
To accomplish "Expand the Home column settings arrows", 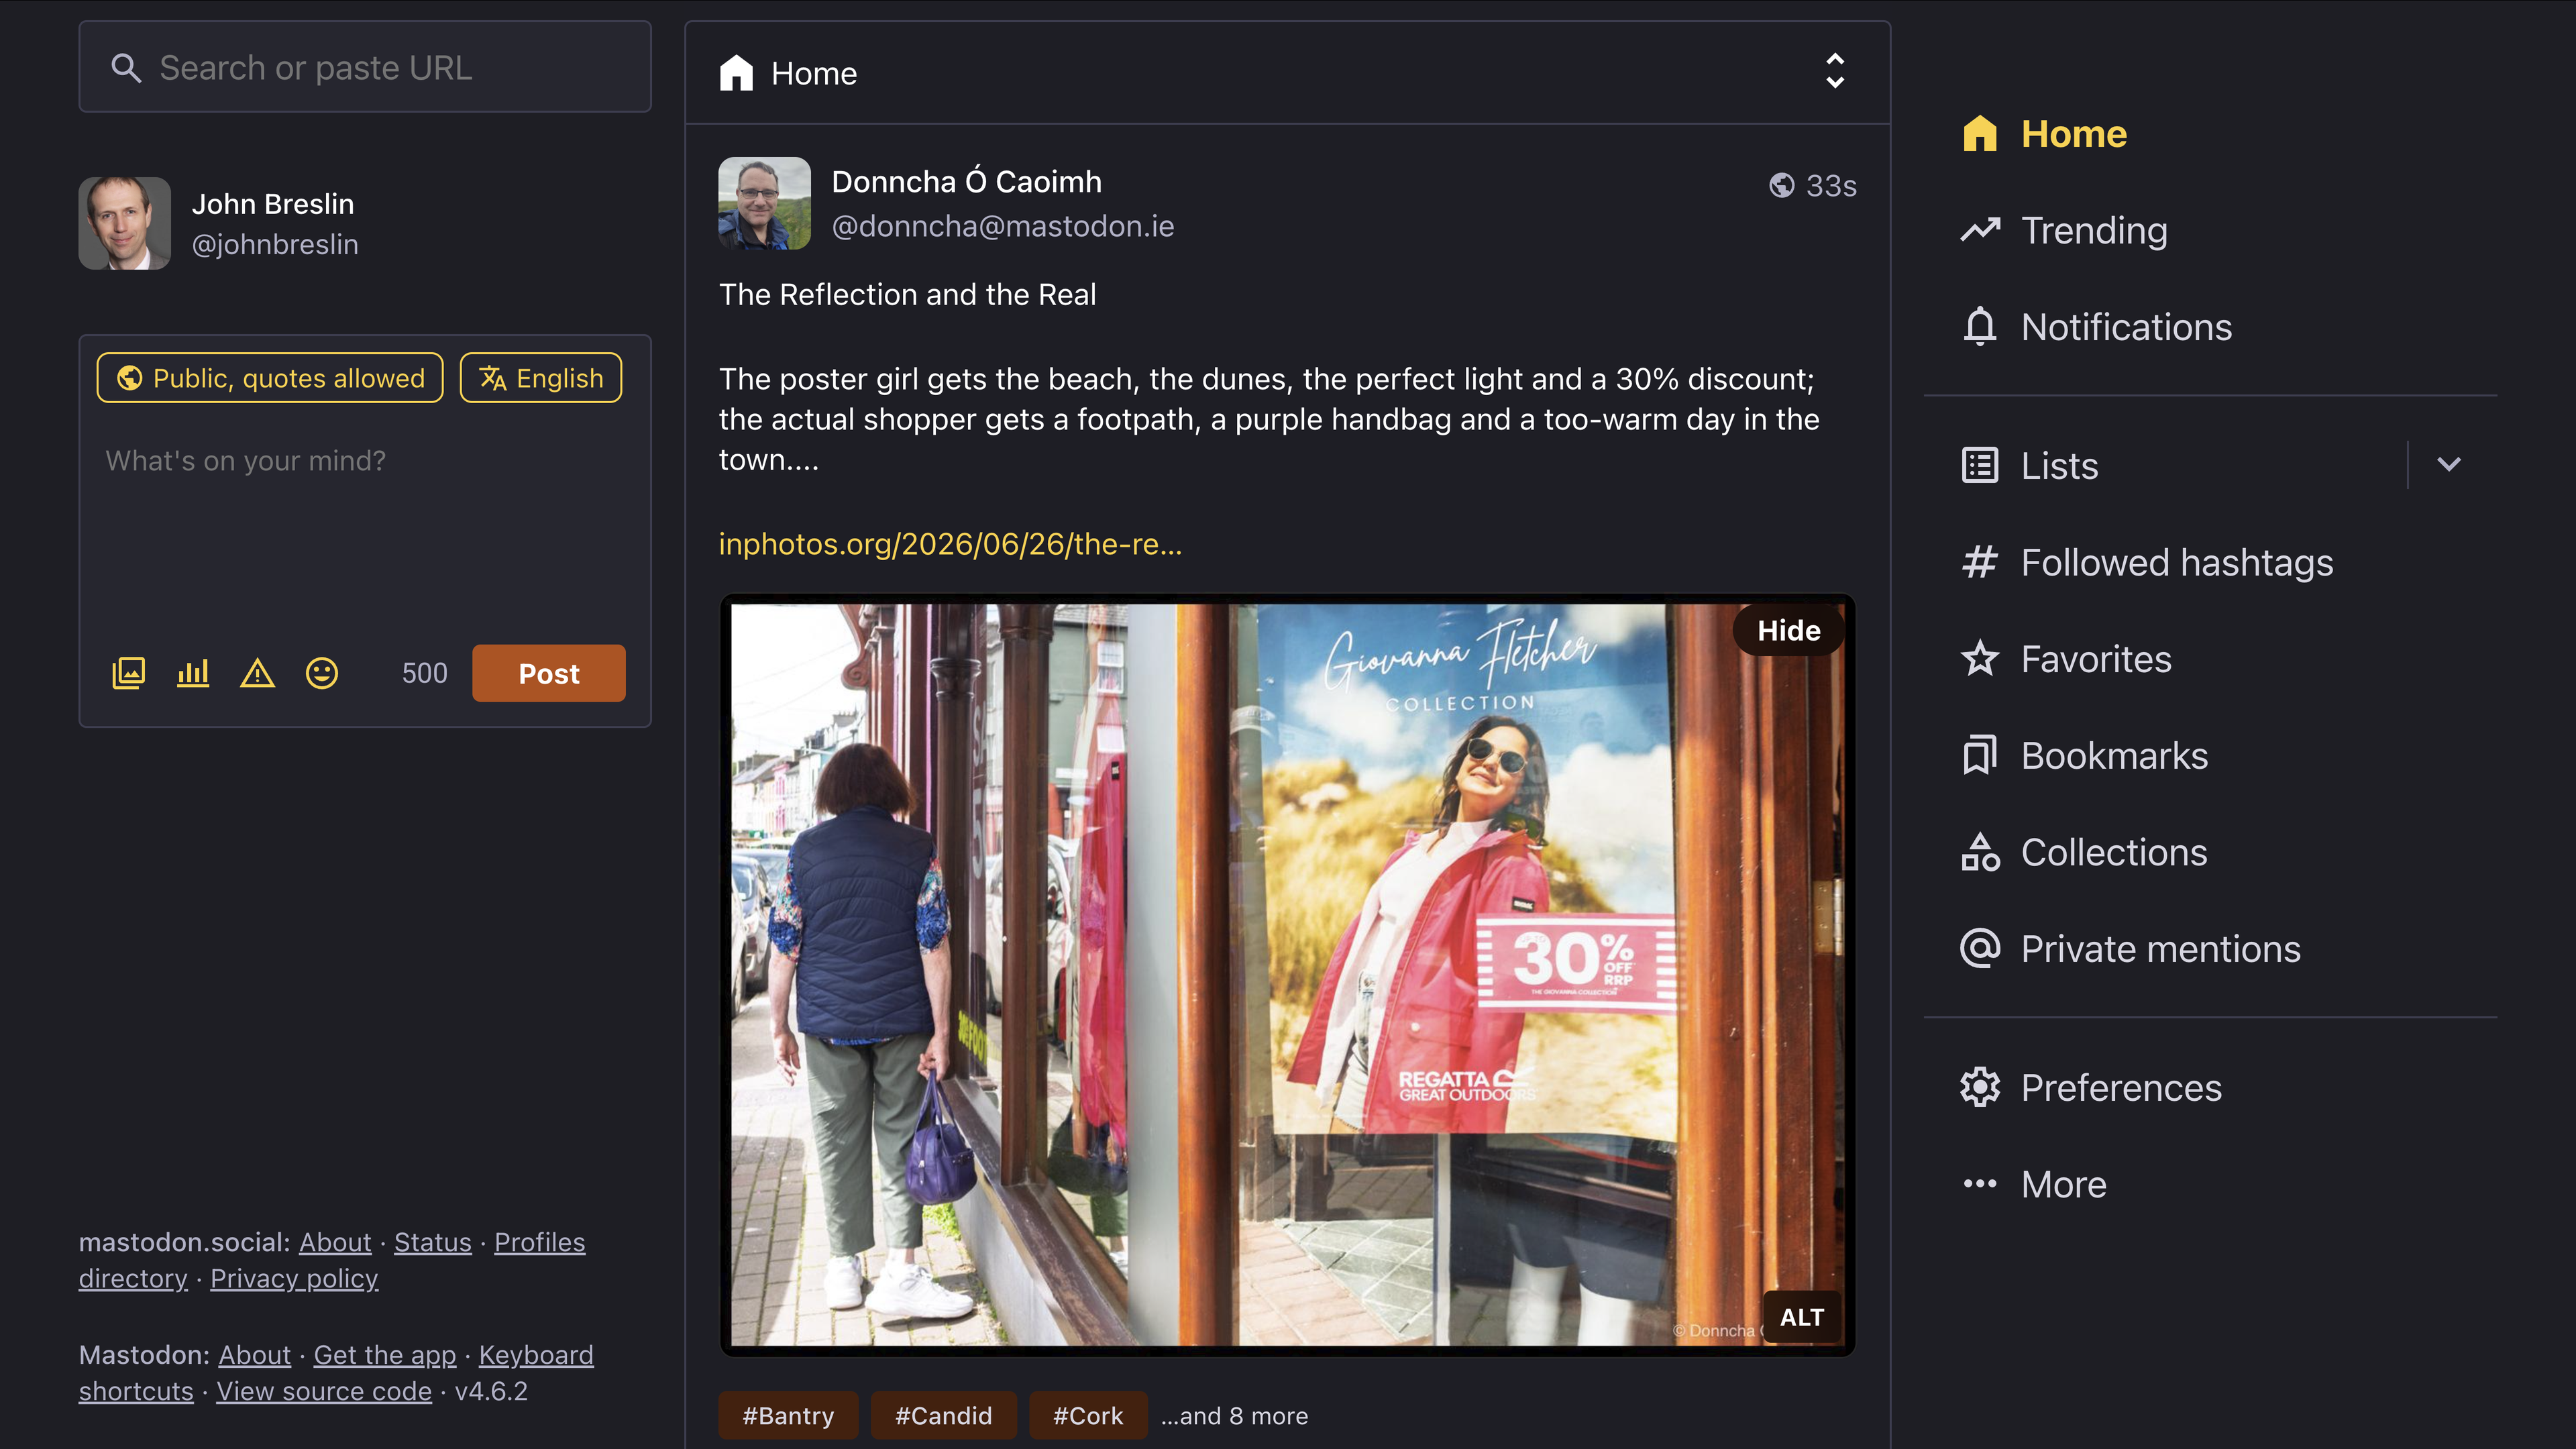I will (1835, 72).
